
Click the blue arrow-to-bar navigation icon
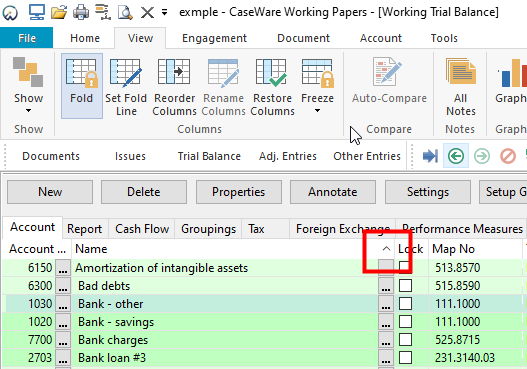(x=430, y=156)
